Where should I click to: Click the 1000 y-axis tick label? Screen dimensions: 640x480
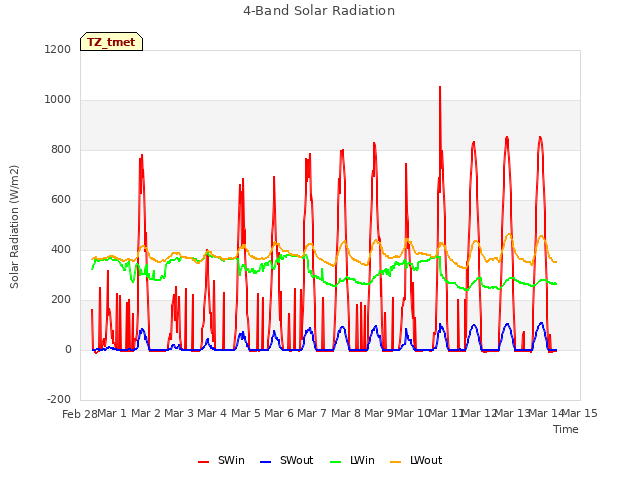point(58,100)
